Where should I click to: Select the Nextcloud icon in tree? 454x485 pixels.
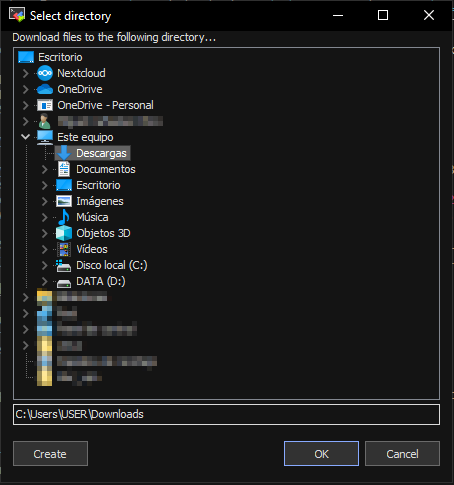coord(45,73)
